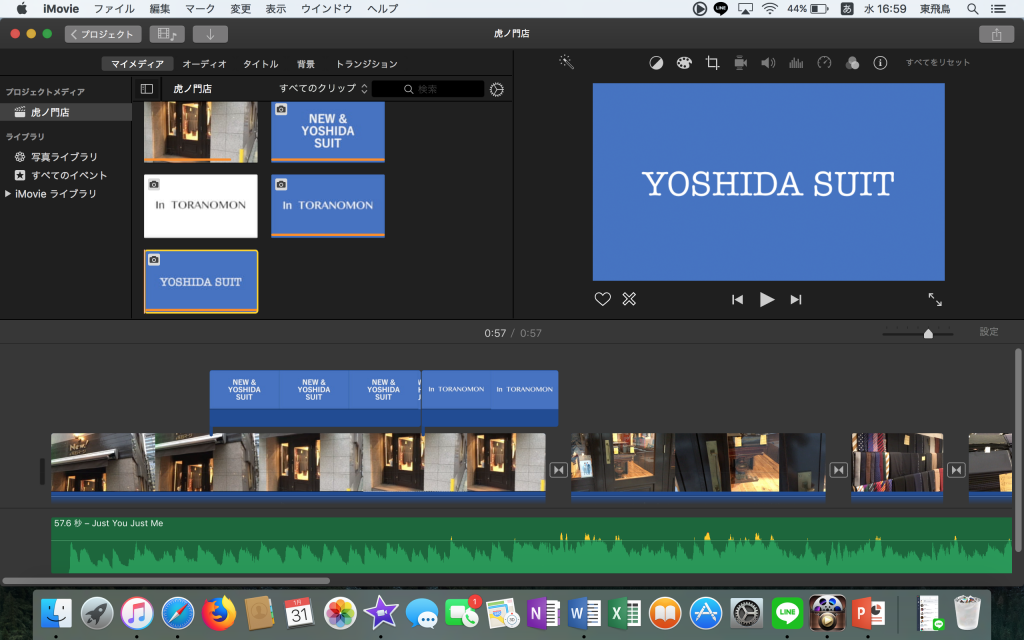Screen dimensions: 1024x640
Task: Select blue In TORANOMON thumbnail
Action: (328, 206)
